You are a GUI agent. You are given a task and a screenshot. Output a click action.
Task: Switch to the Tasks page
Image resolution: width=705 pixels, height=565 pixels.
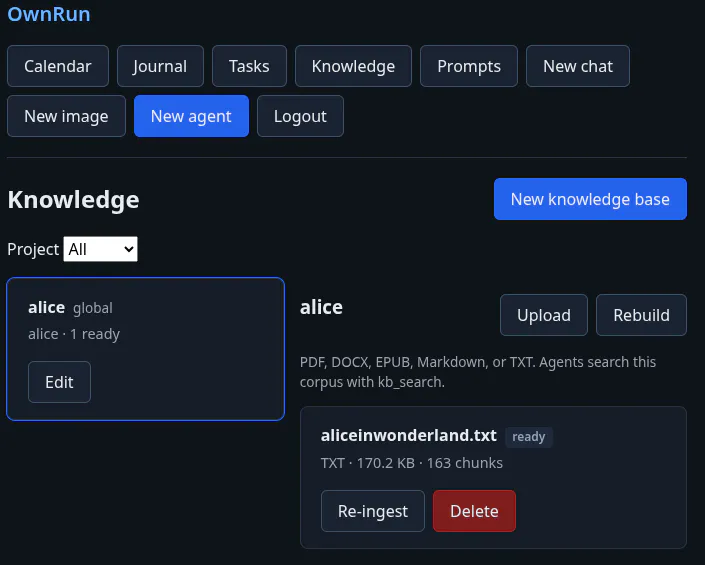coord(249,66)
